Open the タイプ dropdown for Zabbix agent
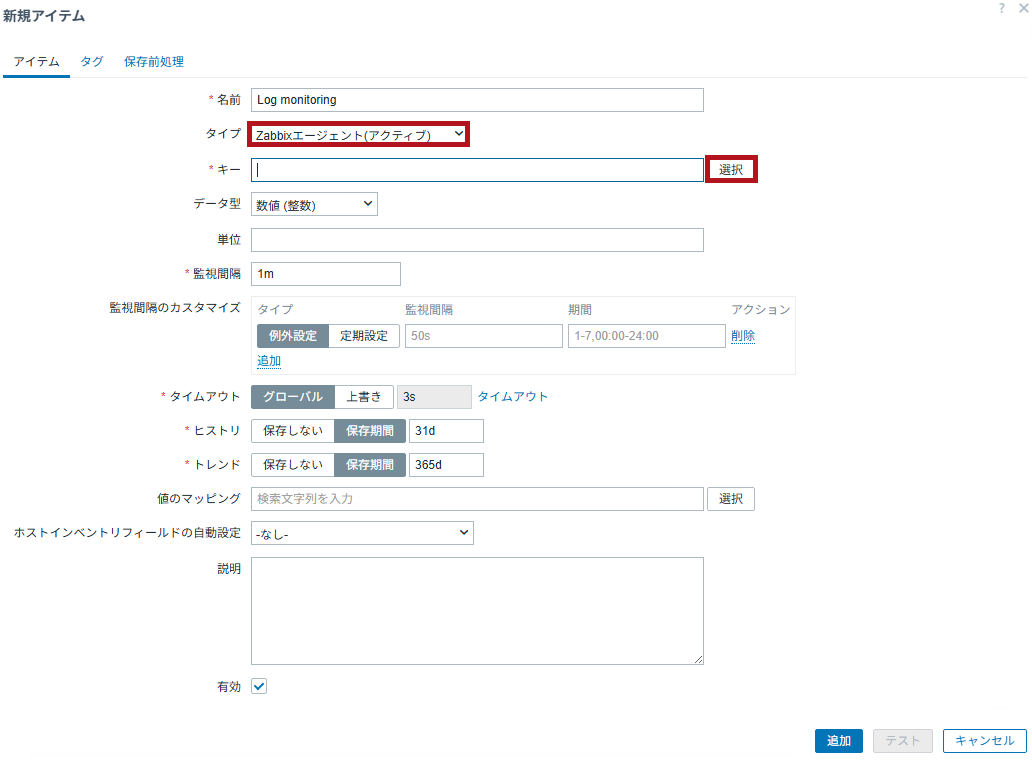Viewport: 1032px width, 762px height. point(359,134)
